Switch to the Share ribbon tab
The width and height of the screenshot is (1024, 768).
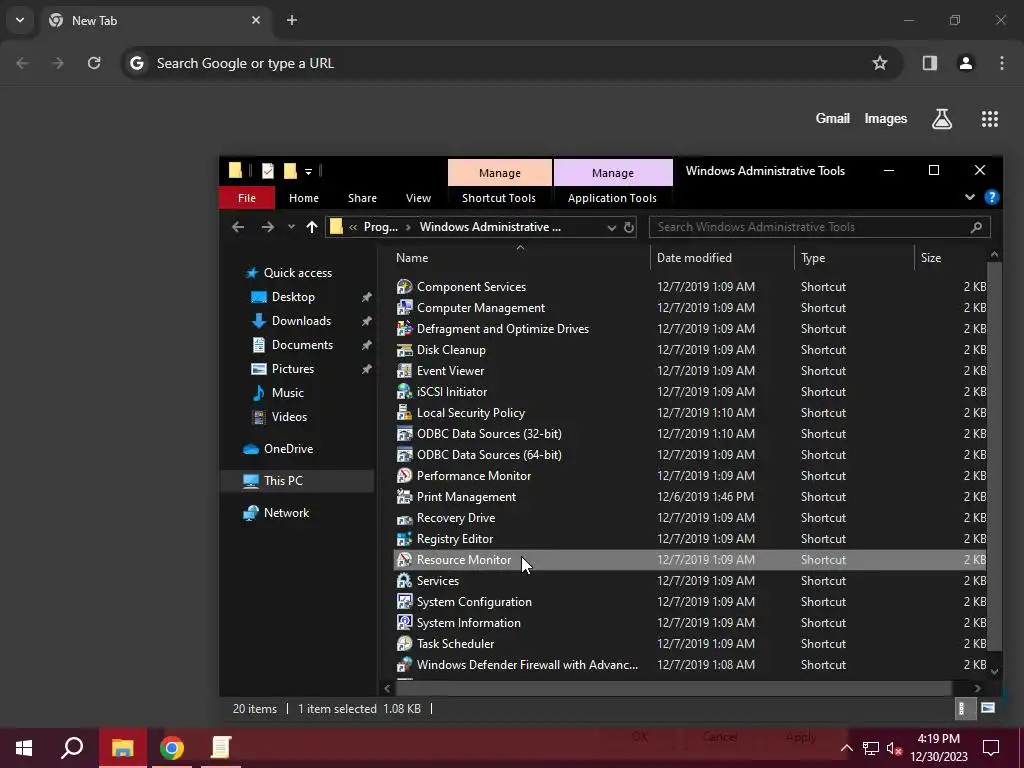[x=362, y=198]
